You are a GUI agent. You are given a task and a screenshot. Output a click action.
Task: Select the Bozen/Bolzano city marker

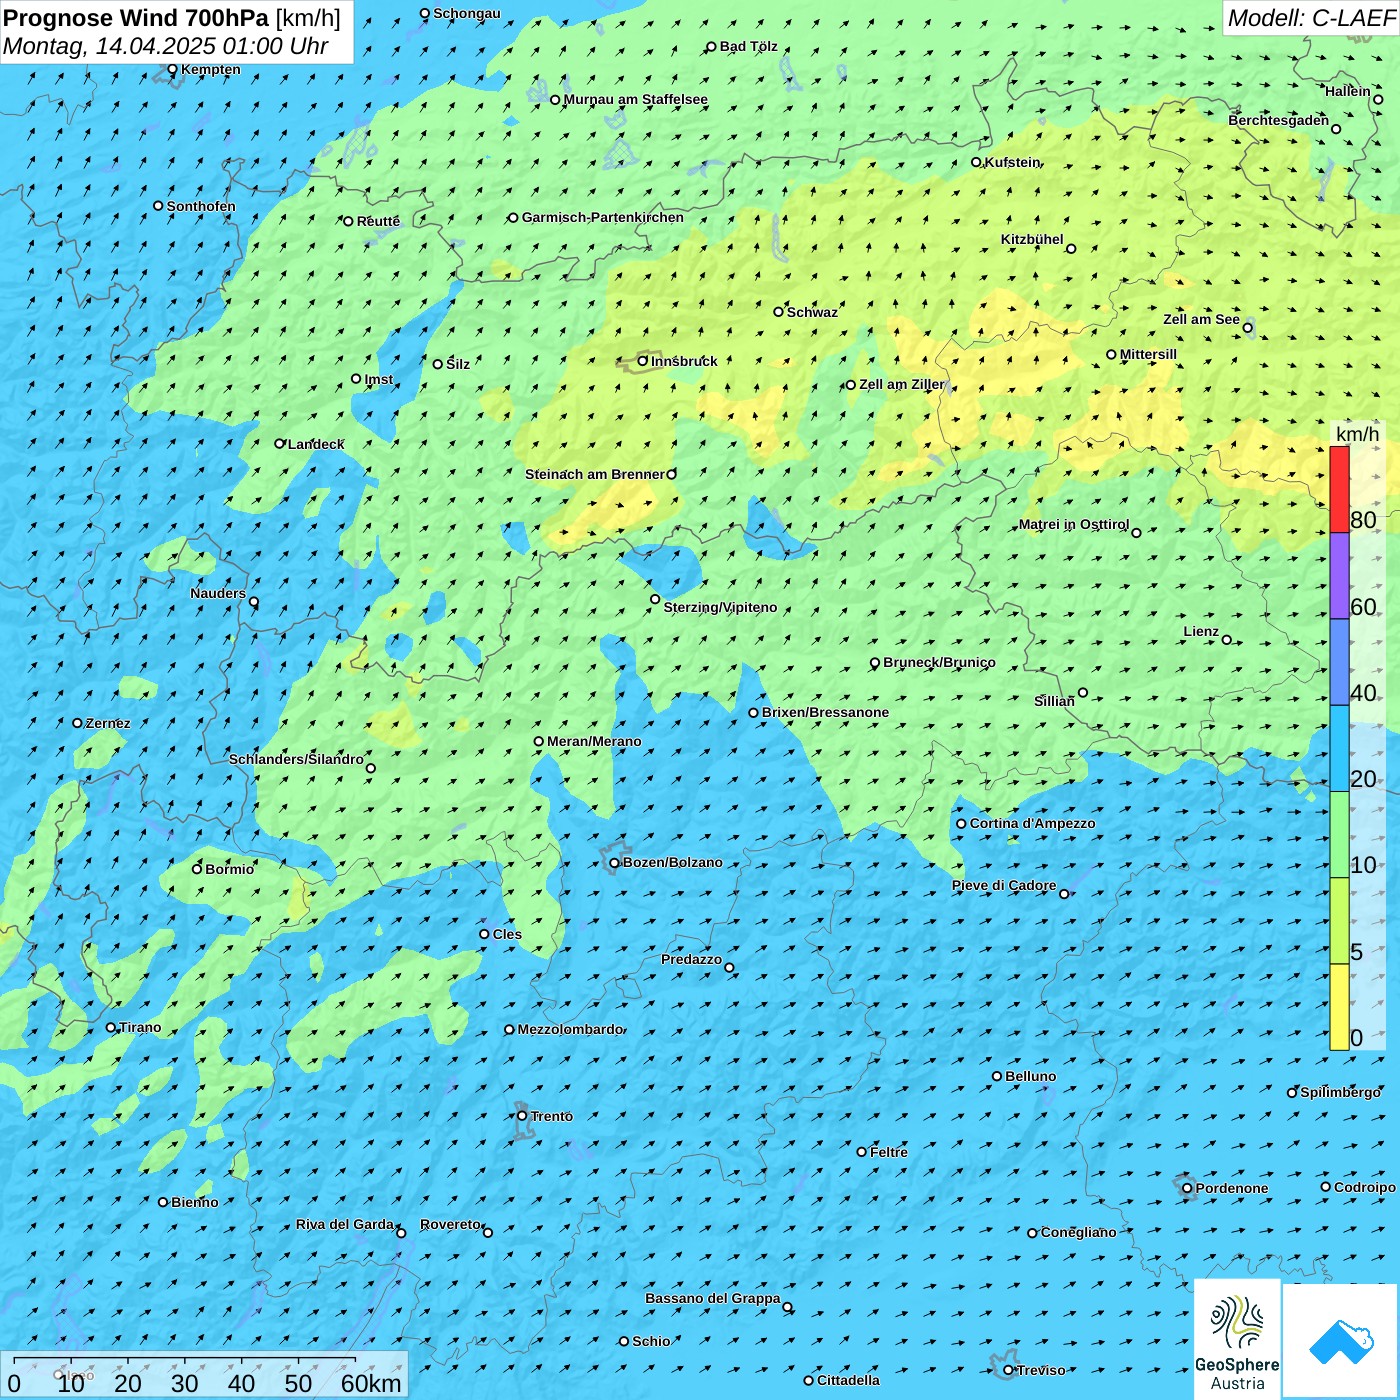614,863
